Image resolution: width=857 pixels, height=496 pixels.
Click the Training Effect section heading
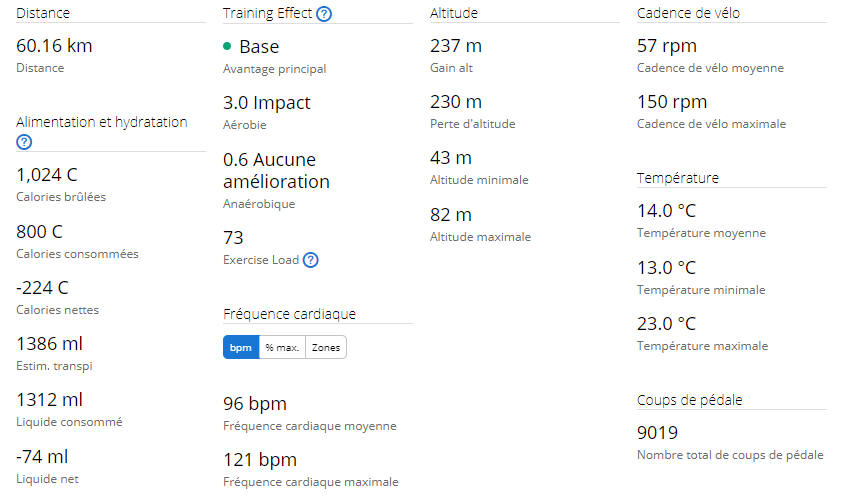[267, 13]
